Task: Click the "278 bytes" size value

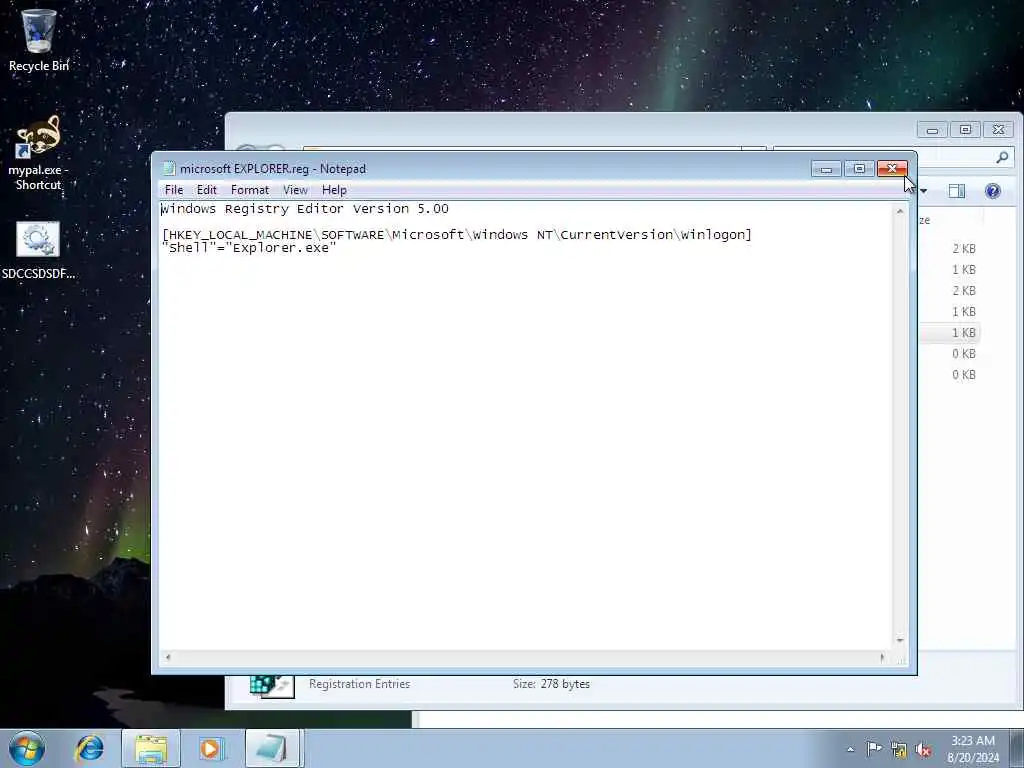Action: coord(565,684)
